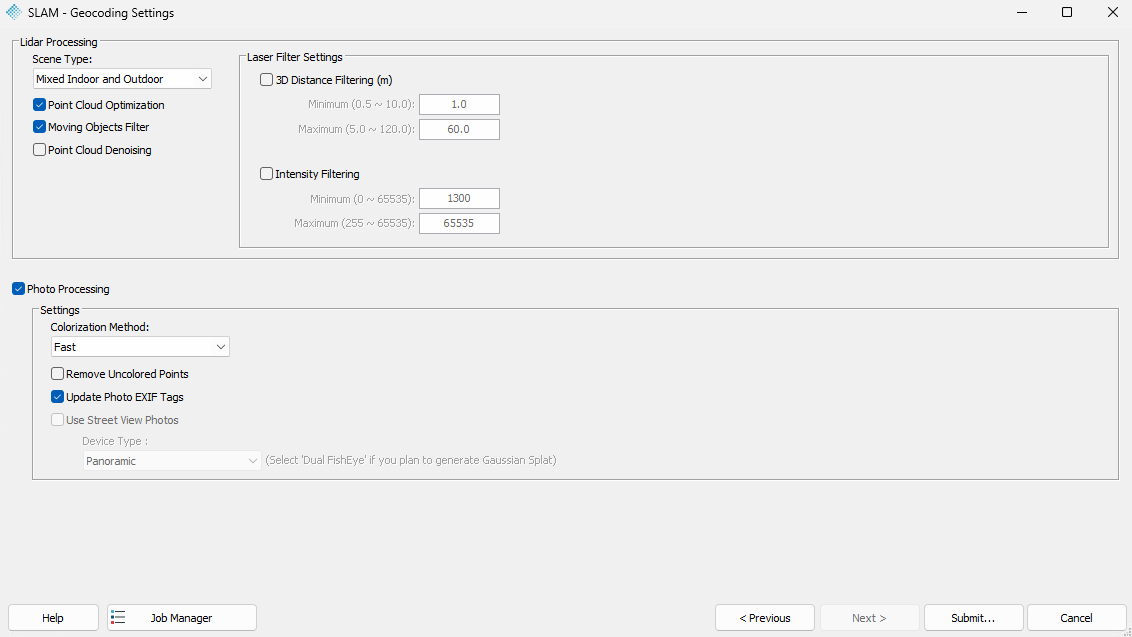The image size is (1132, 637).
Task: Cancel the geocoding settings dialog
Action: 1076,618
